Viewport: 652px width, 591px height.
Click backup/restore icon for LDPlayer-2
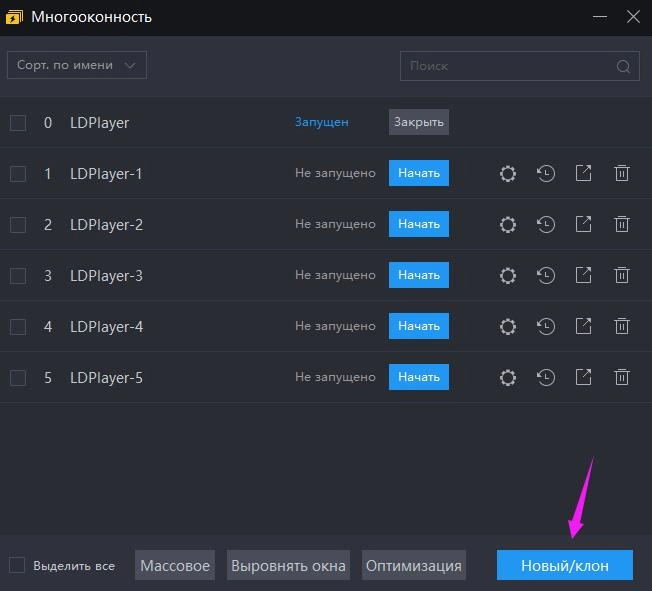546,224
